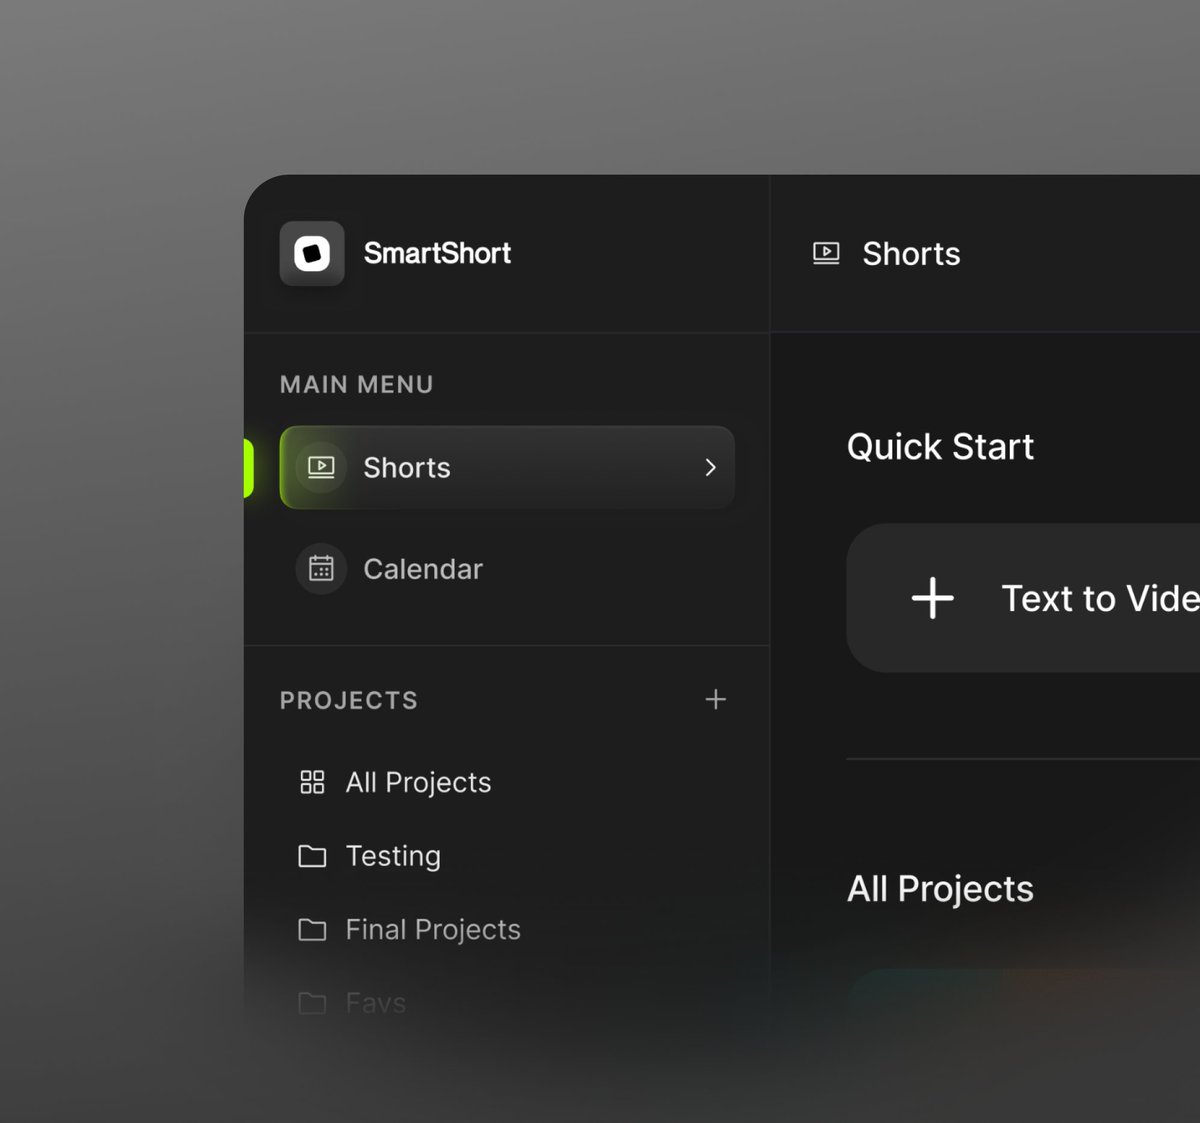Click the Testing folder icon

(311, 856)
